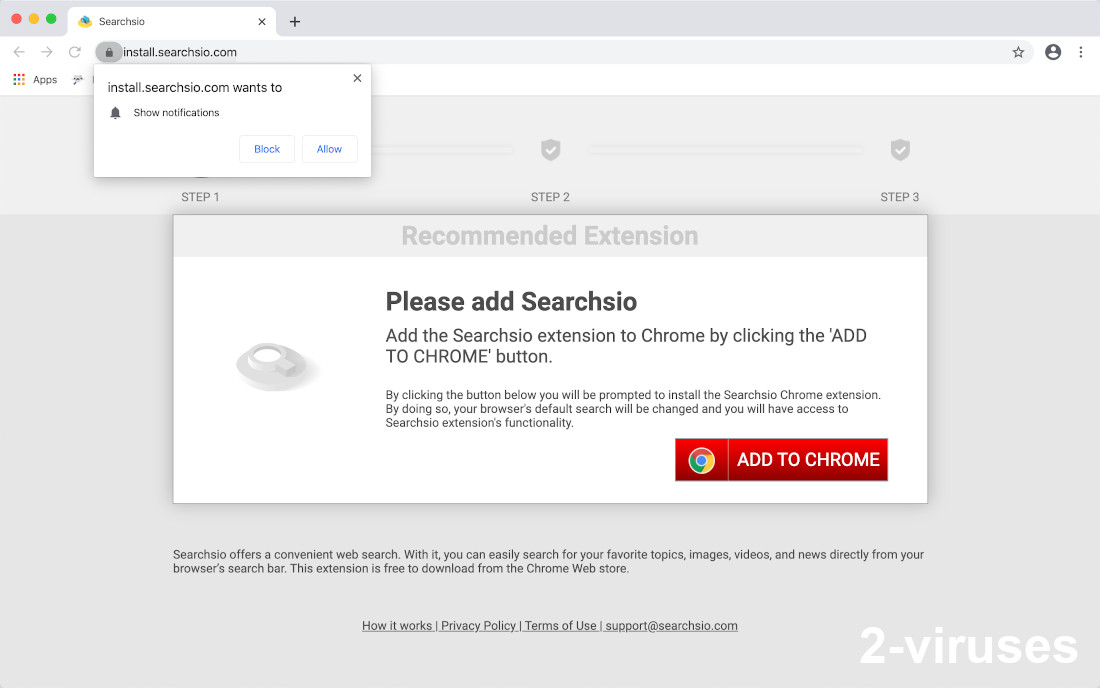This screenshot has height=688, width=1100.
Task: Block notifications from install.searchsio.com
Action: pos(266,148)
